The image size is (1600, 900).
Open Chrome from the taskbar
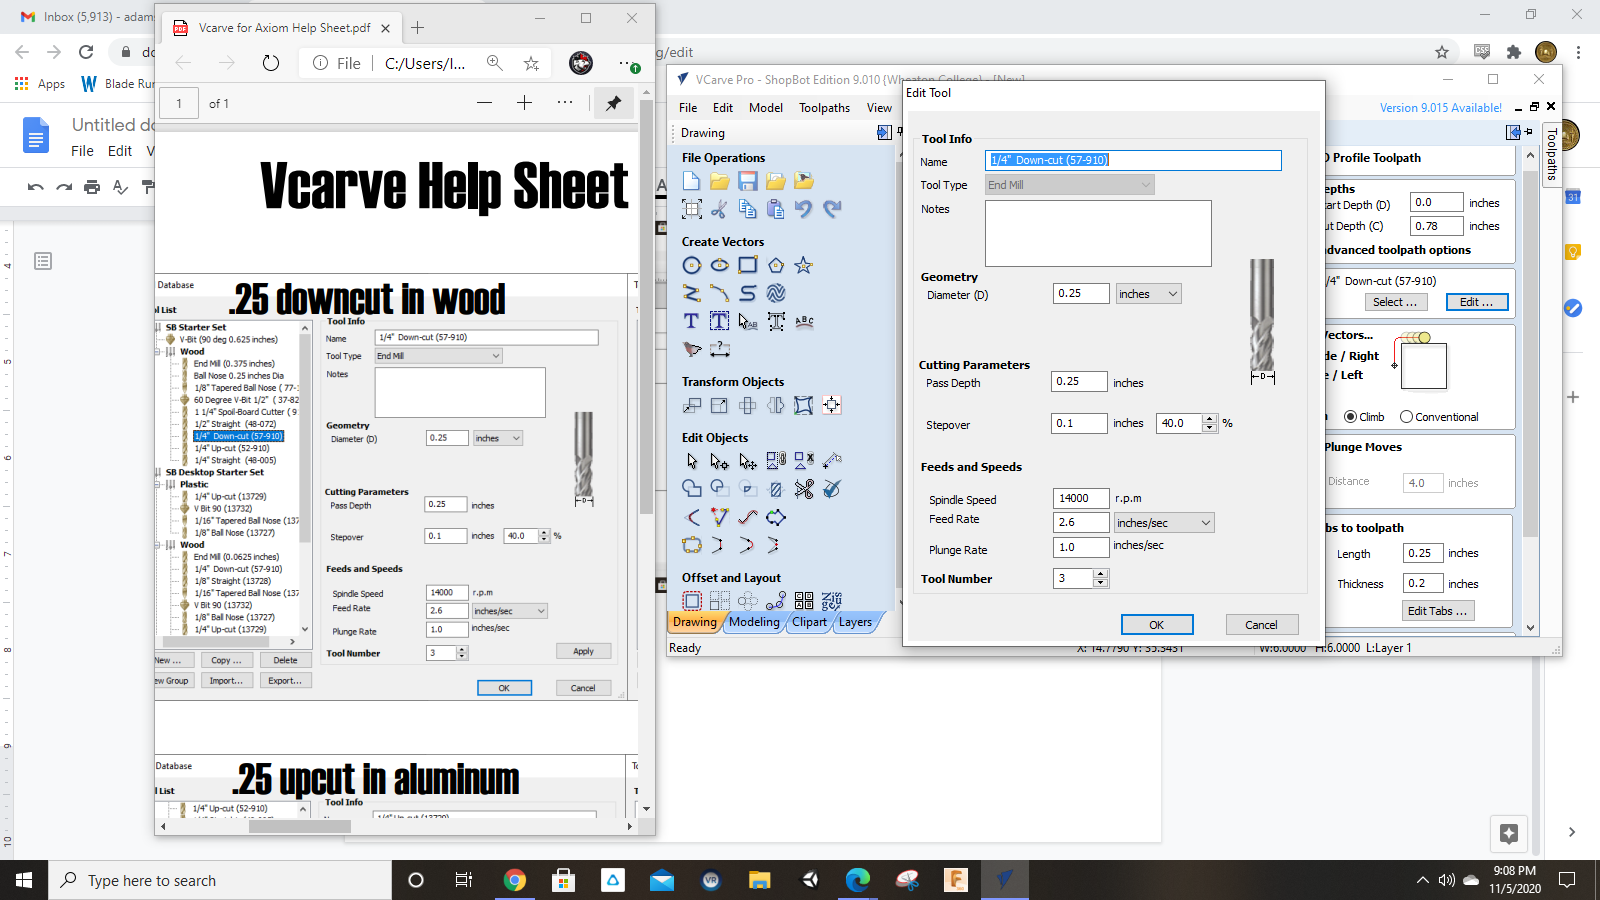tap(515, 880)
